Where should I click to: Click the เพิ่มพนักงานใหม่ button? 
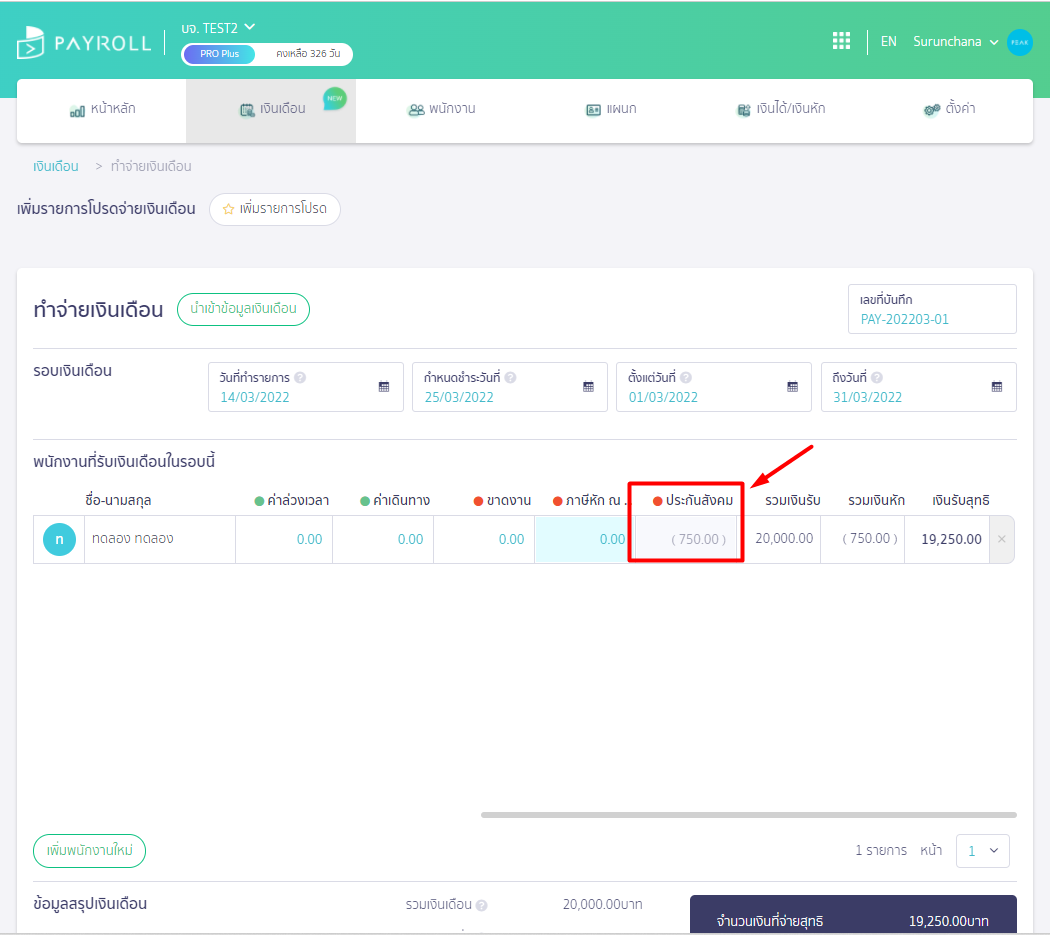[x=89, y=850]
